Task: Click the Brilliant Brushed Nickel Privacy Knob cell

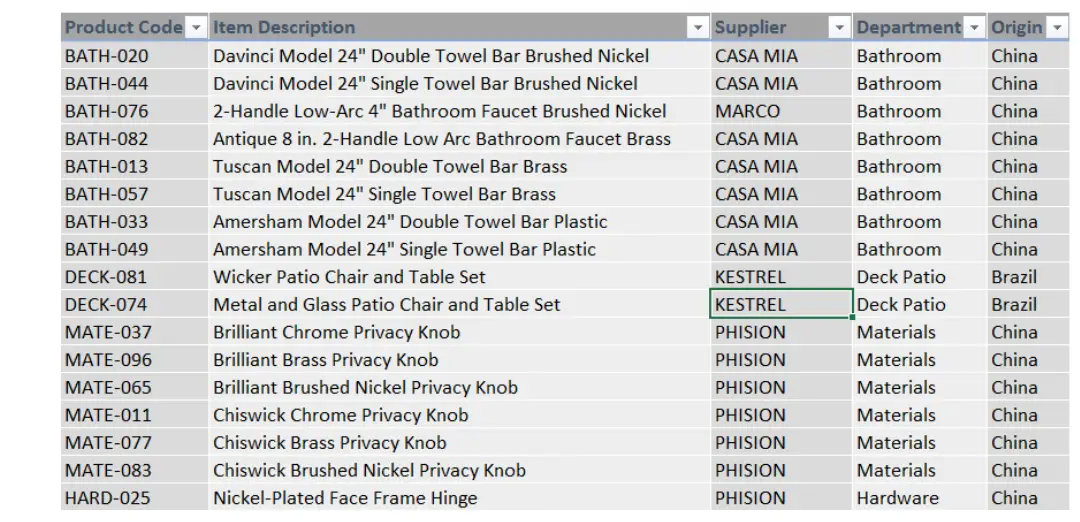Action: 459,388
